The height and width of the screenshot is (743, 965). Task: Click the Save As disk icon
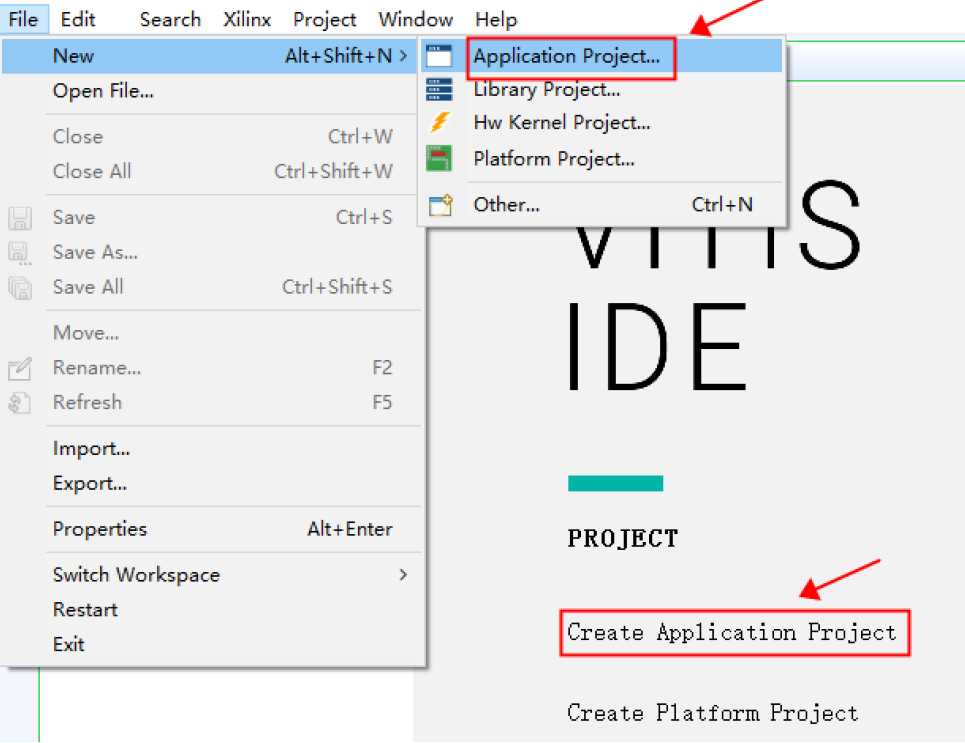(20, 252)
